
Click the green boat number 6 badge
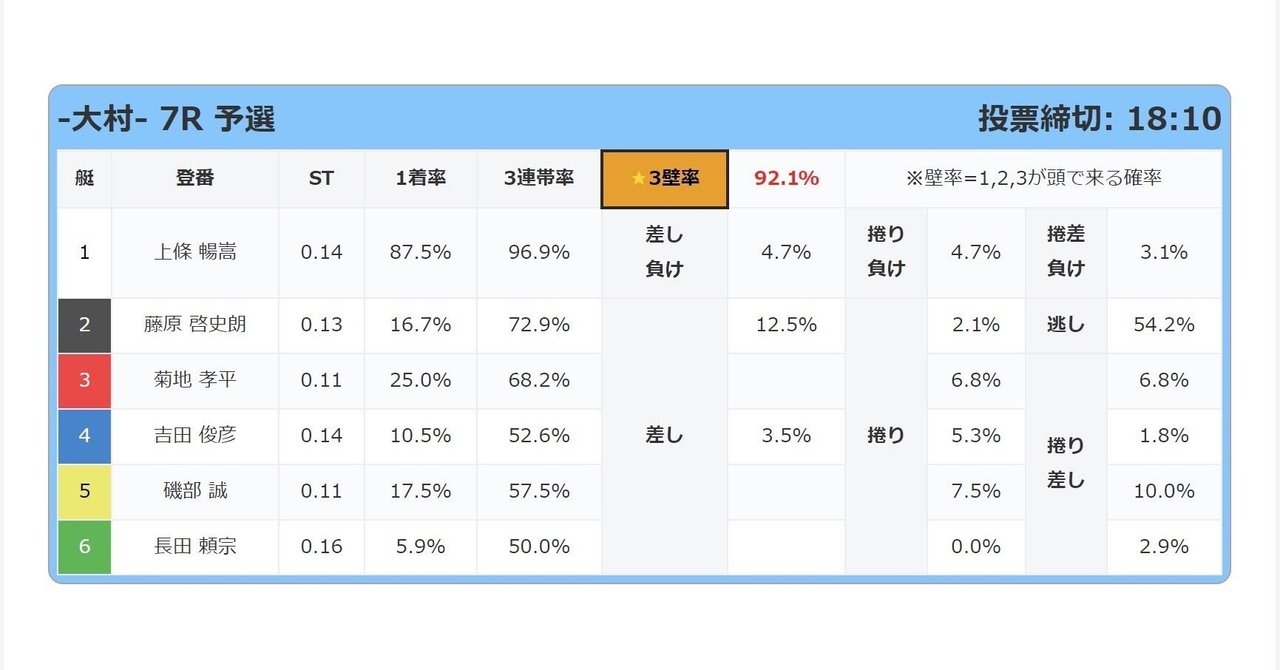84,546
